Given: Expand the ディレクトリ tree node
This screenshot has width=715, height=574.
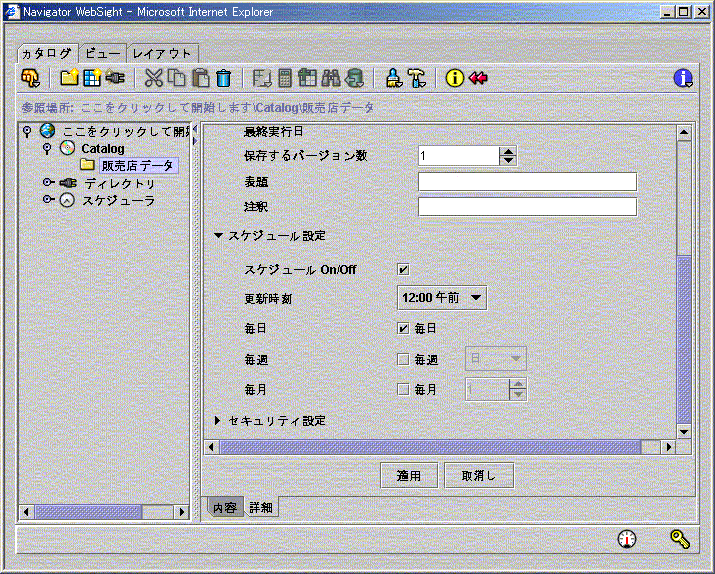Looking at the screenshot, I should coord(47,182).
